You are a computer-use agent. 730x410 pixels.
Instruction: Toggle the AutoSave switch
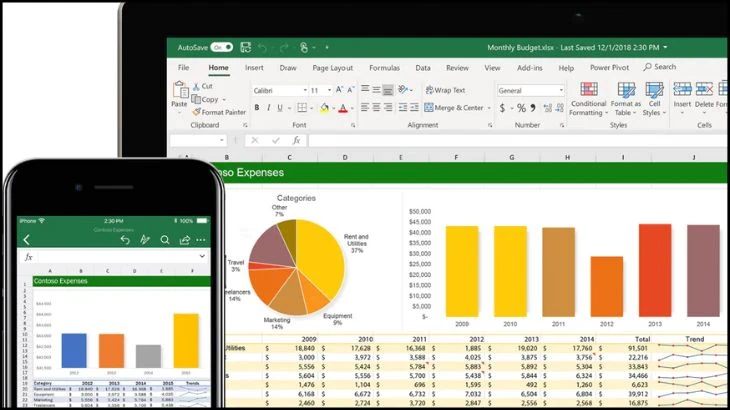click(222, 47)
